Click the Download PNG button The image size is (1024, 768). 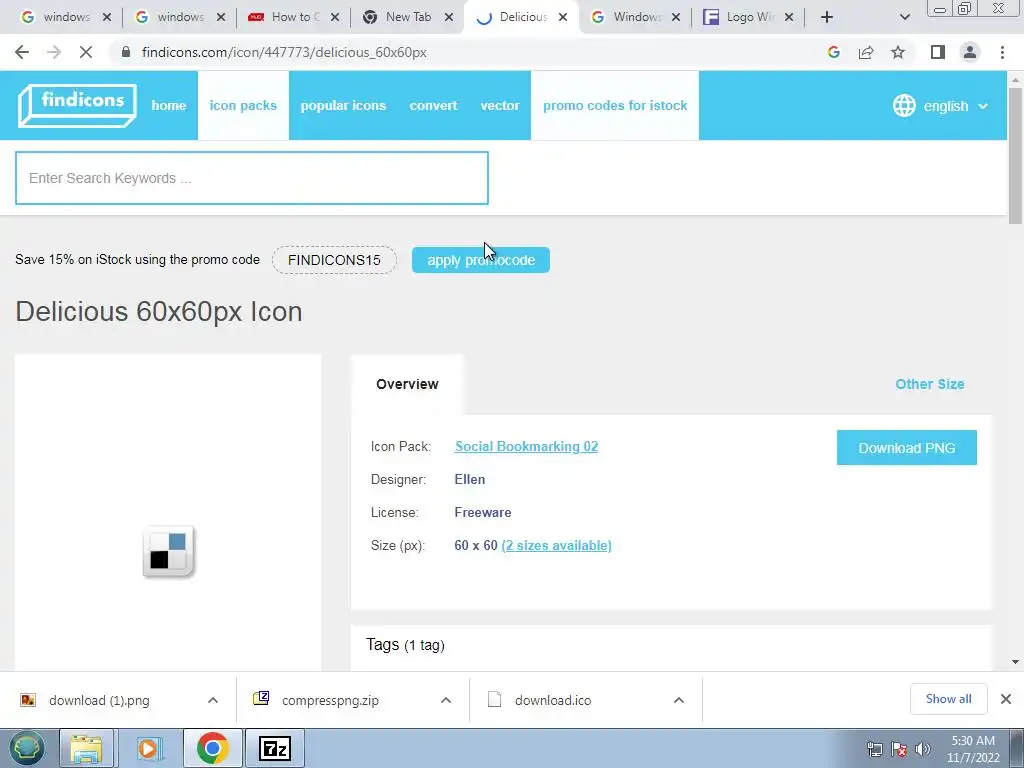tap(906, 447)
